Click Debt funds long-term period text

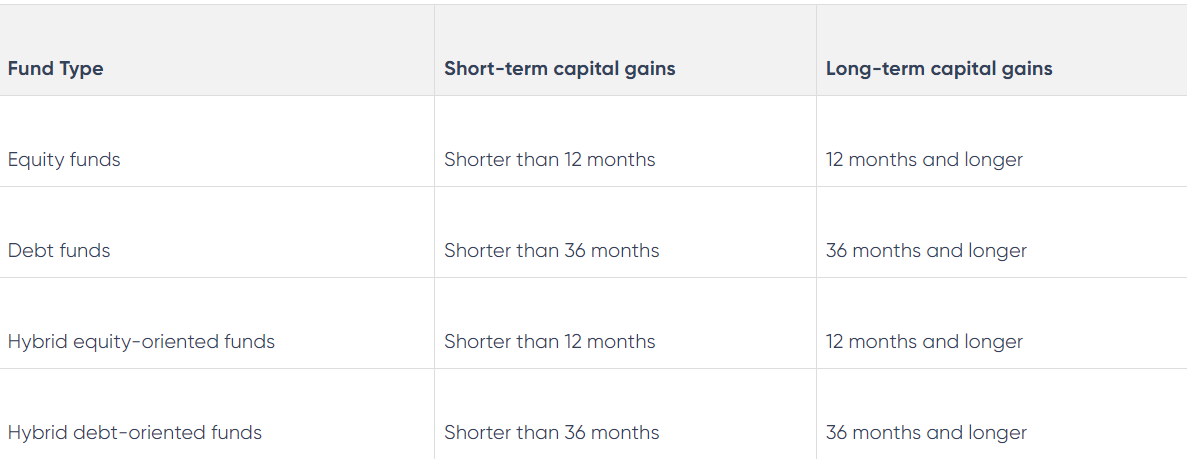pos(926,251)
